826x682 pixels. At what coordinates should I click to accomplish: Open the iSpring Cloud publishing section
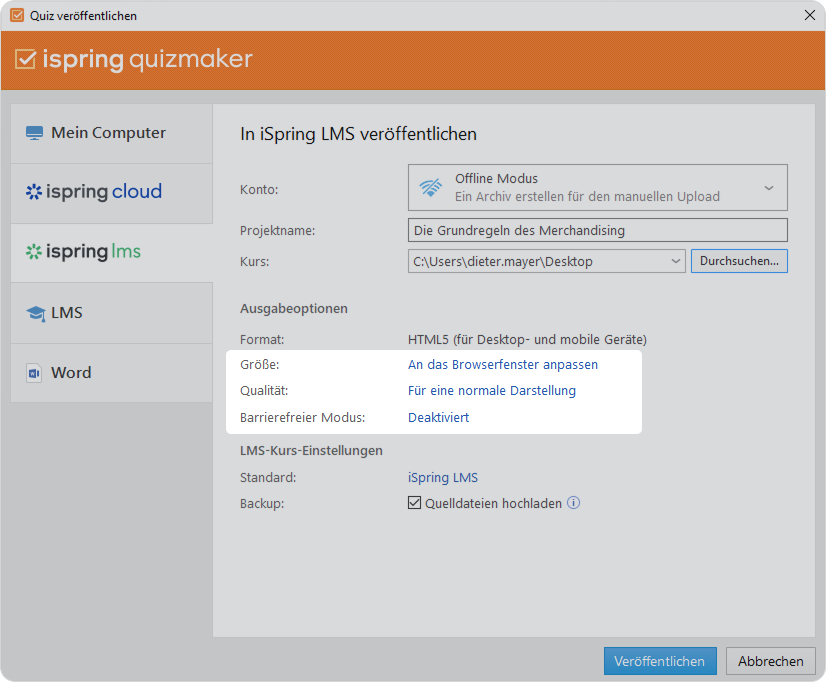tap(94, 192)
